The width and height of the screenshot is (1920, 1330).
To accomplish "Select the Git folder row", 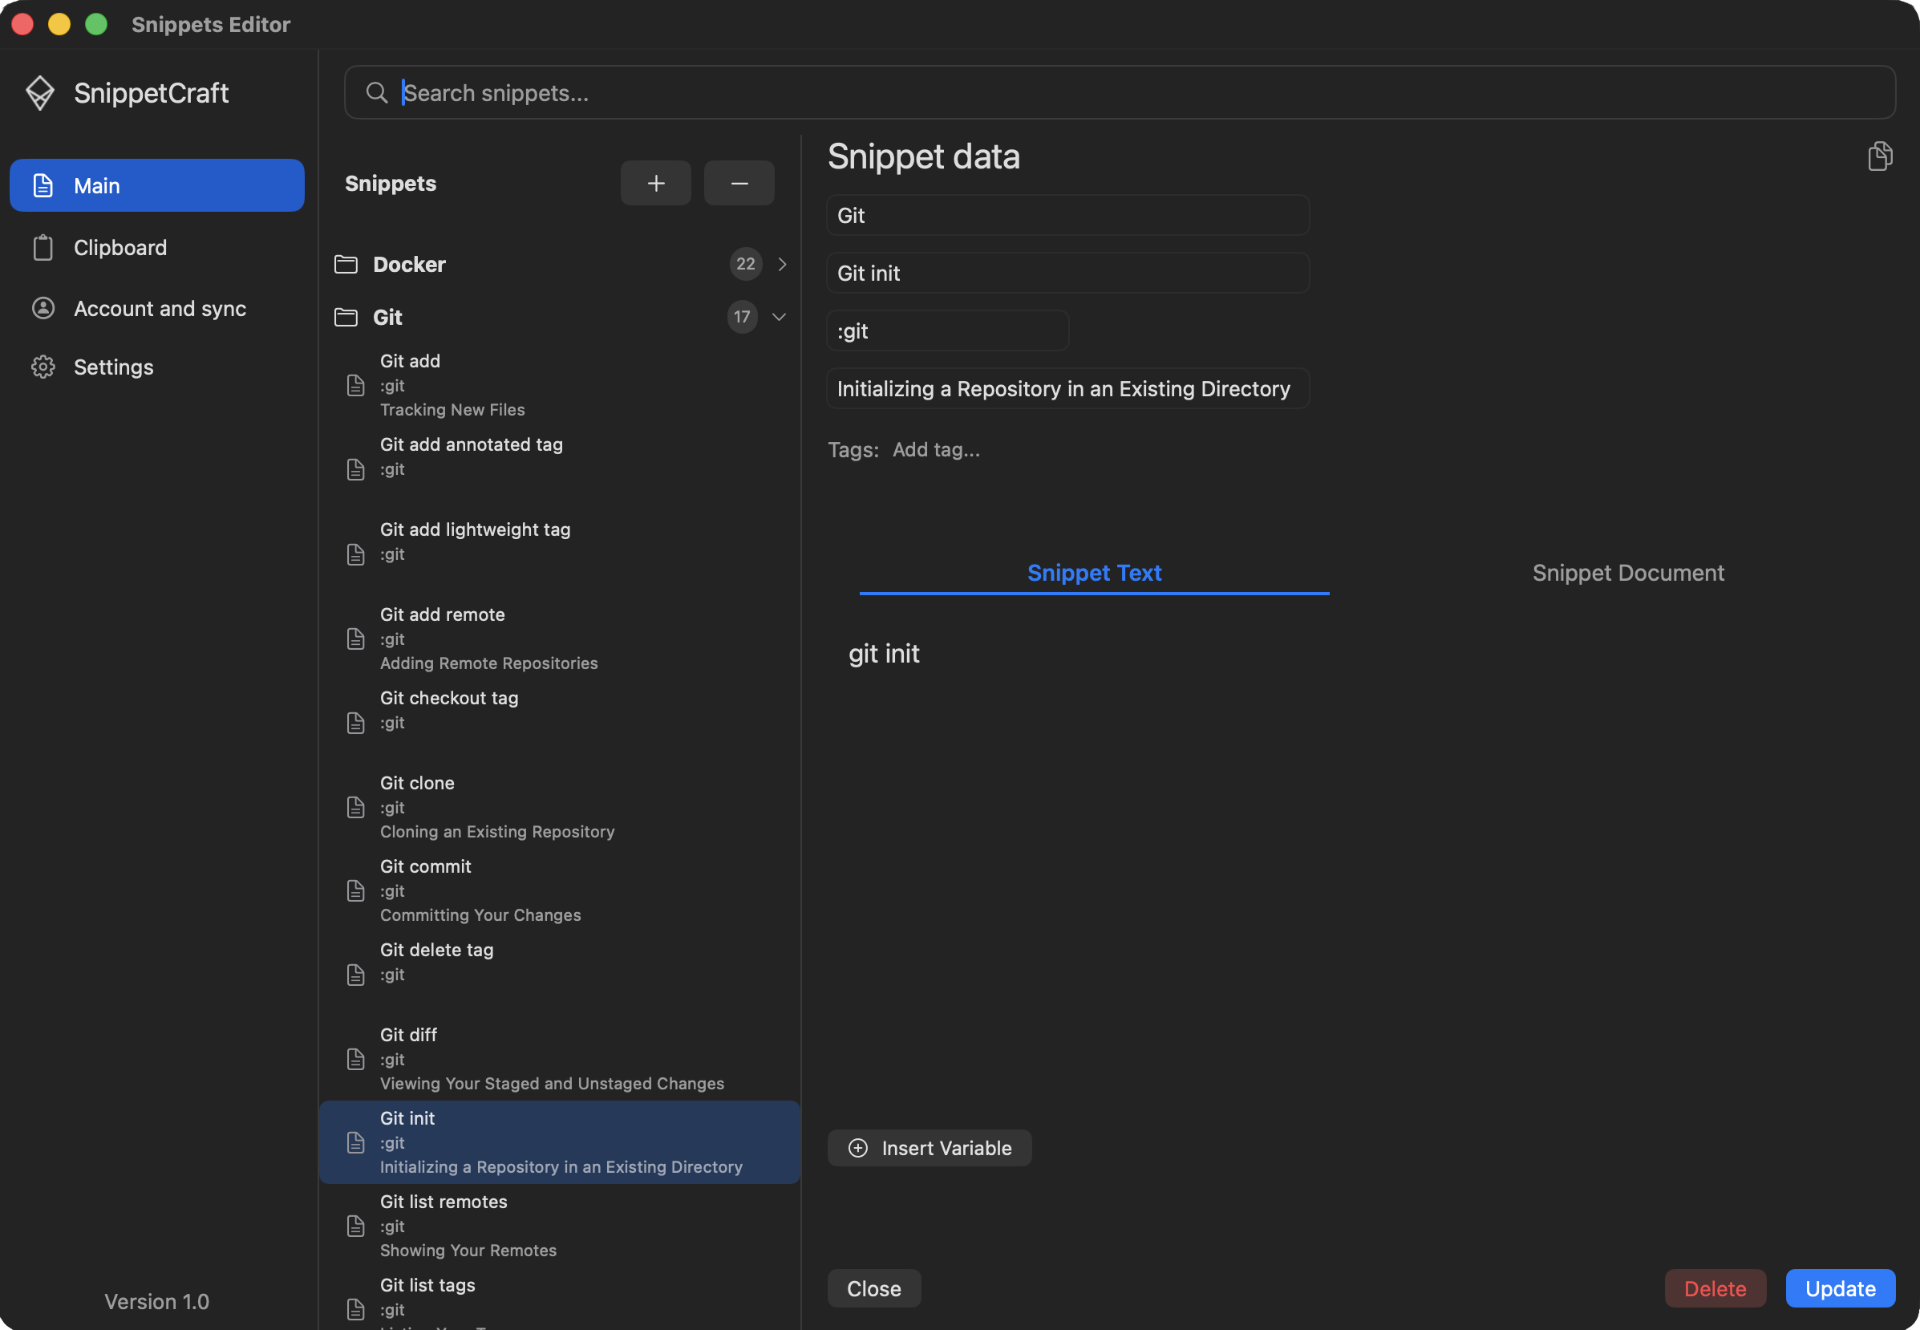I will (560, 317).
